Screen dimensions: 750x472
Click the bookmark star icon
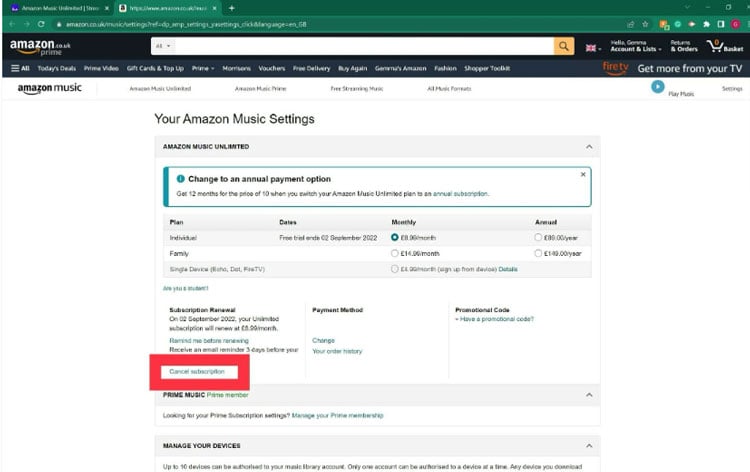[645, 24]
